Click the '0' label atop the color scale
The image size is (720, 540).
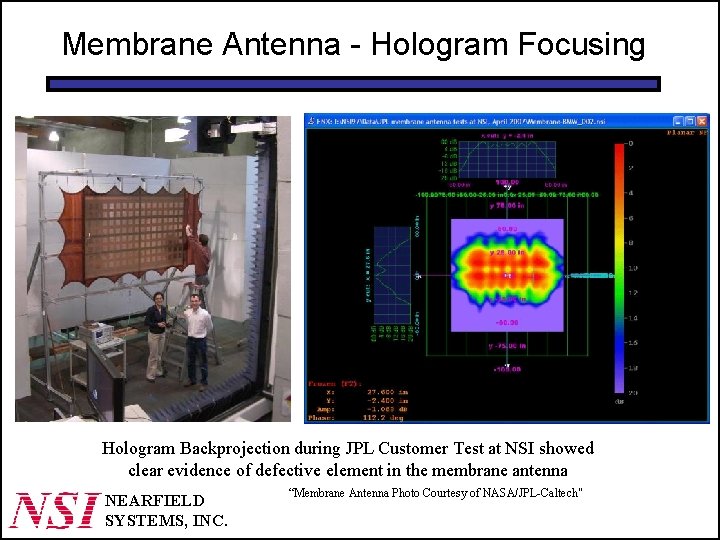pyautogui.click(x=630, y=144)
